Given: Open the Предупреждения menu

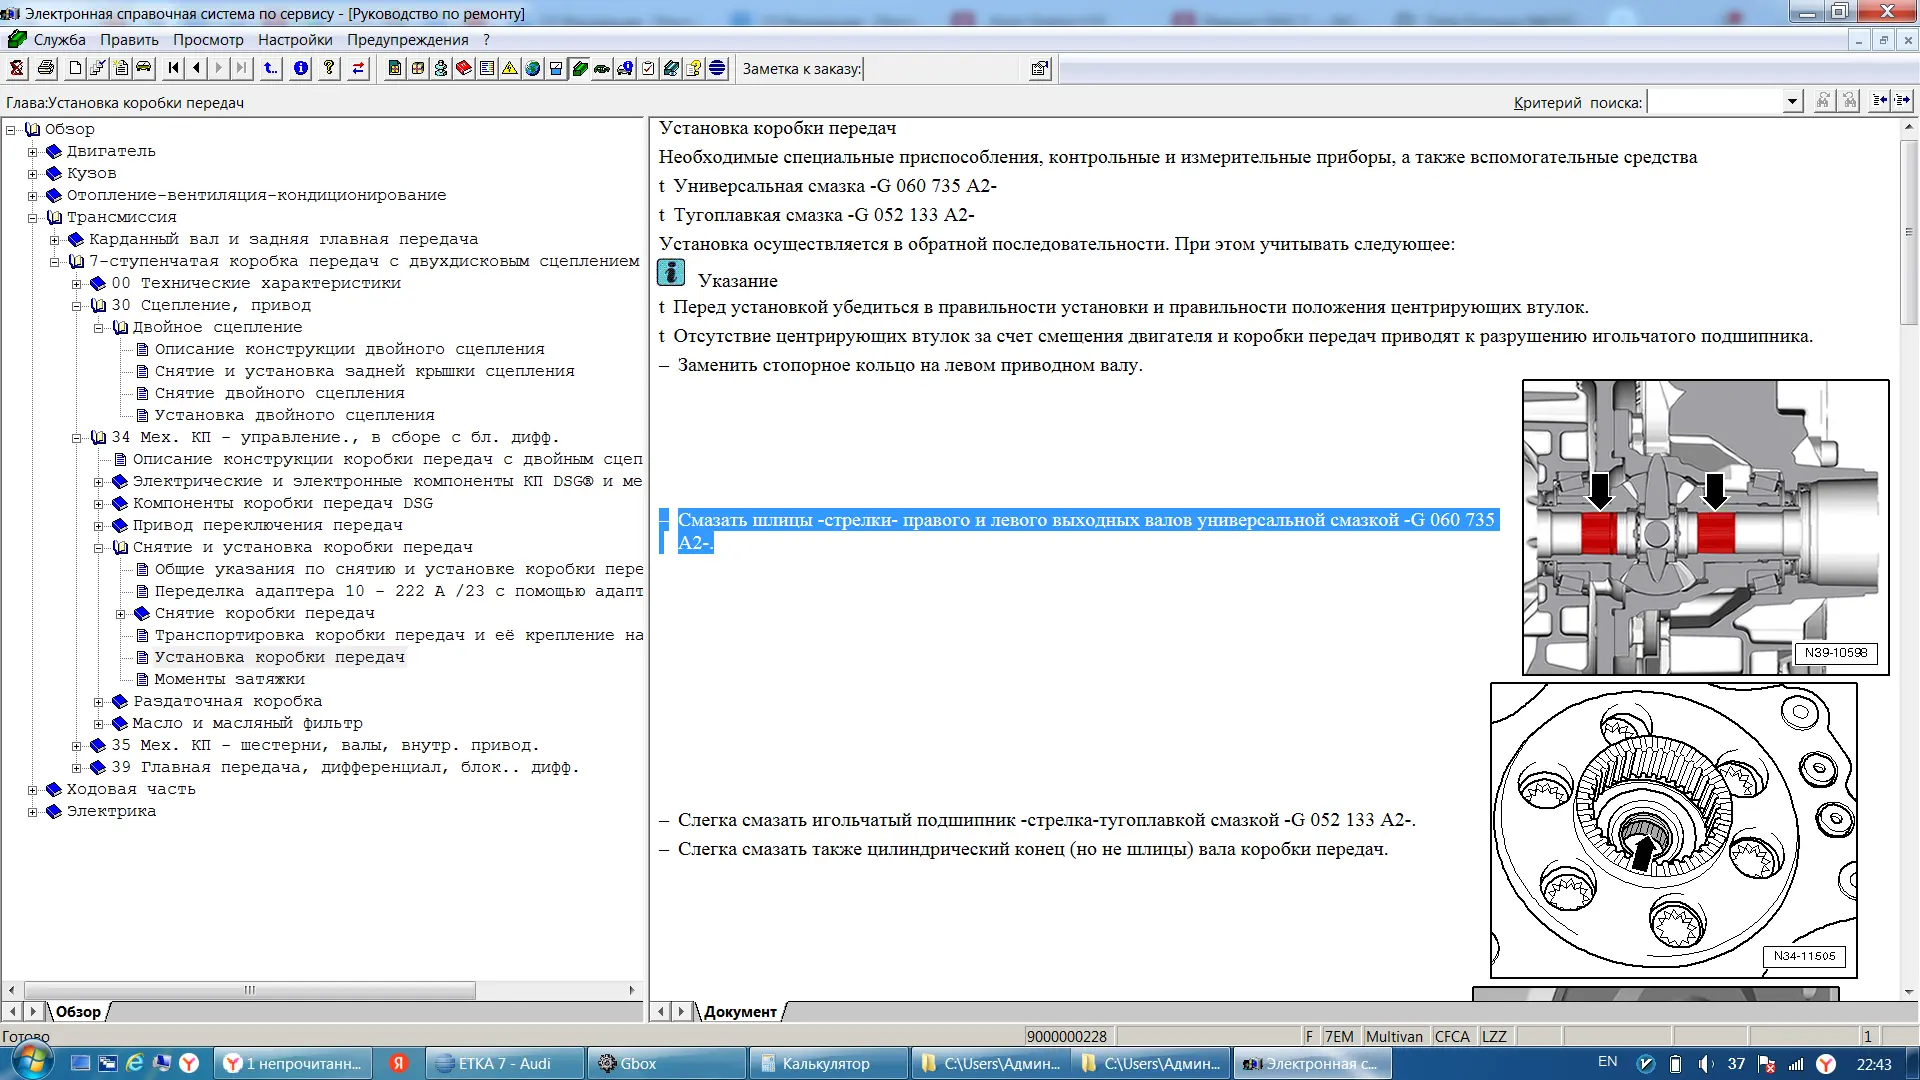Looking at the screenshot, I should [408, 40].
